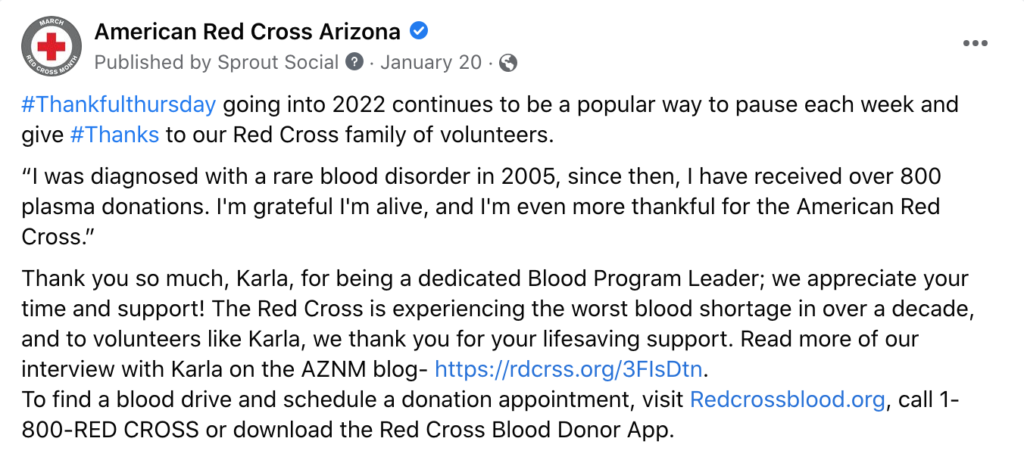Click the question mark icon beside Sprout Social
Viewport: 1024px width, 460px height.
(354, 63)
